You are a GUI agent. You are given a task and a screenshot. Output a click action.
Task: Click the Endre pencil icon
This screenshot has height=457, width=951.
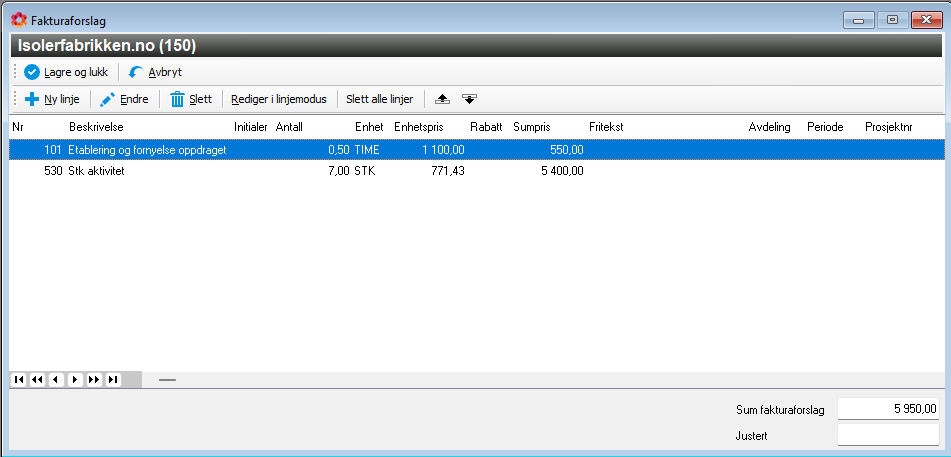pyautogui.click(x=107, y=99)
